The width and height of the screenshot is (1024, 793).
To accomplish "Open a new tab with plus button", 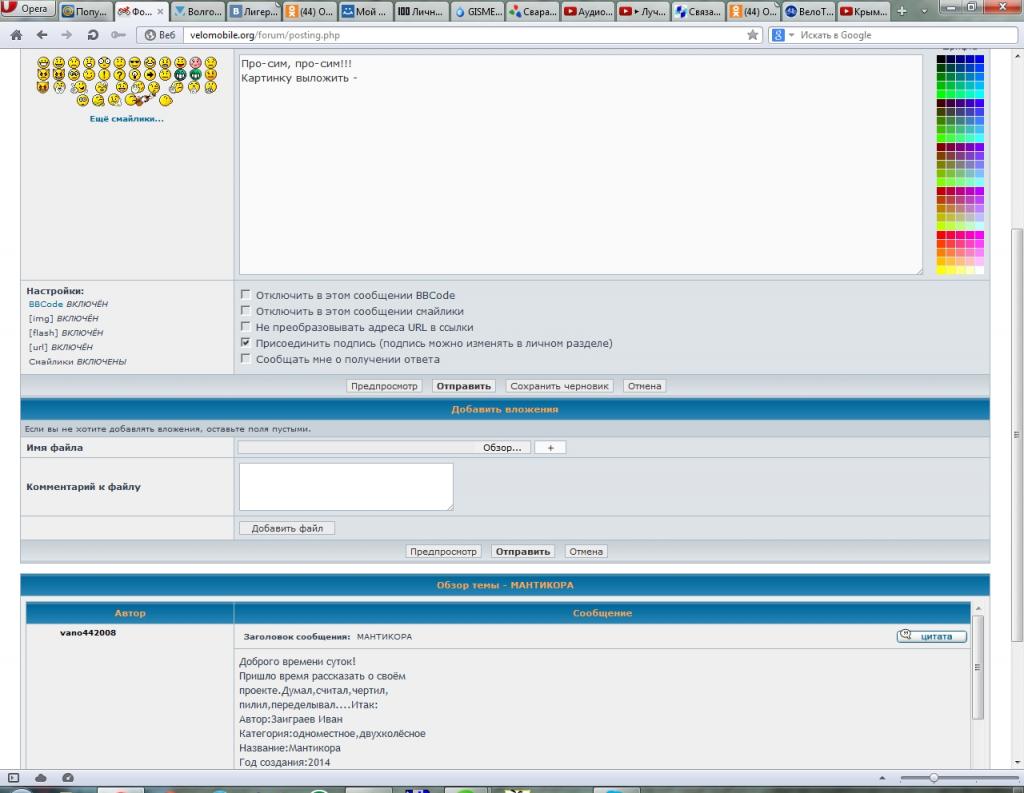I will [902, 11].
